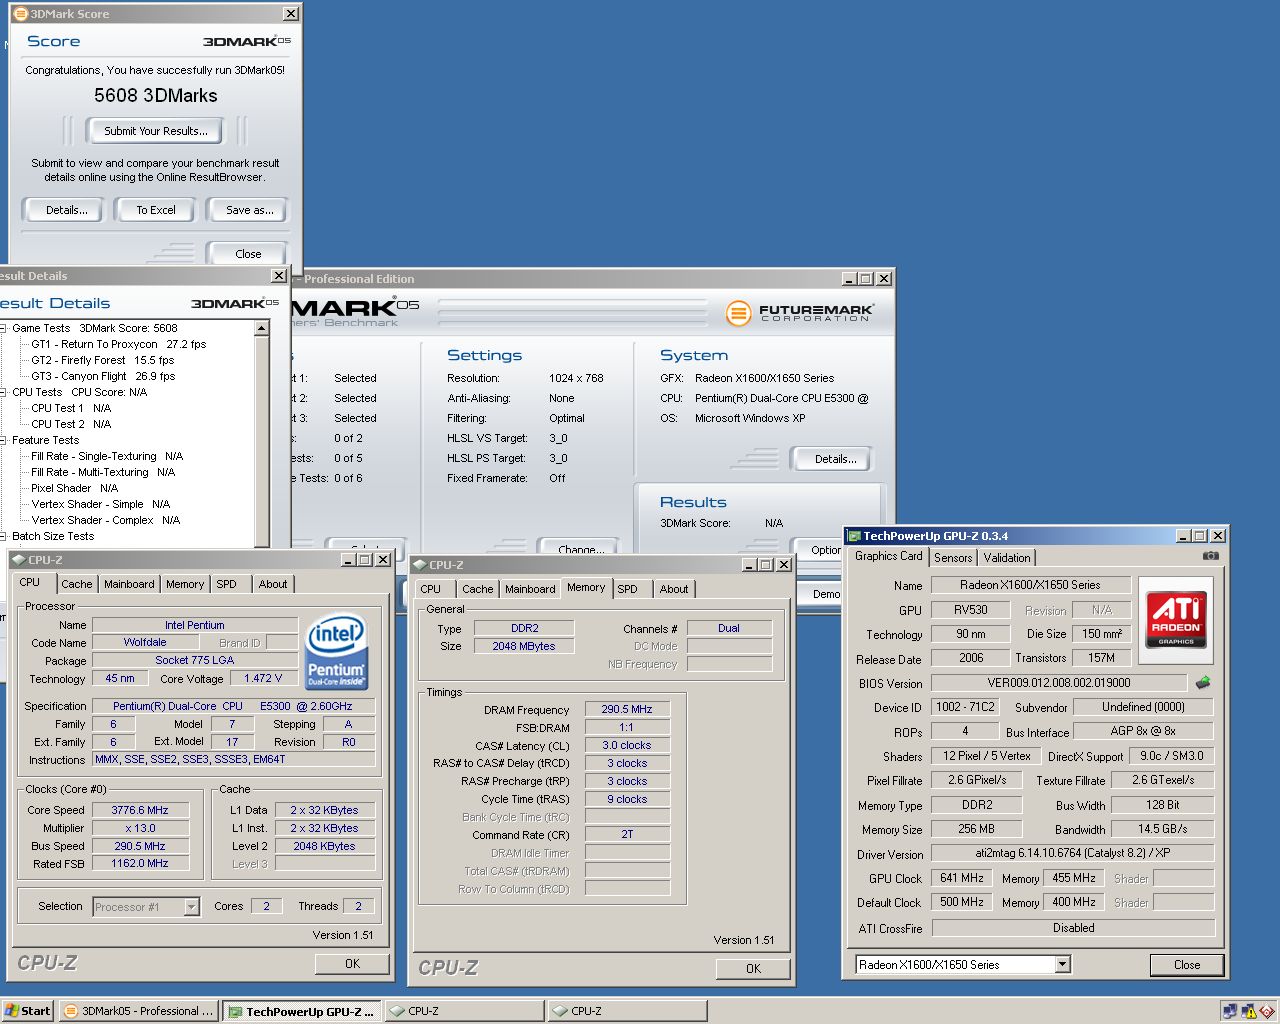Screen dimensions: 1280x1024
Task: Click the 3DMark Score window title icon
Action: (20, 14)
